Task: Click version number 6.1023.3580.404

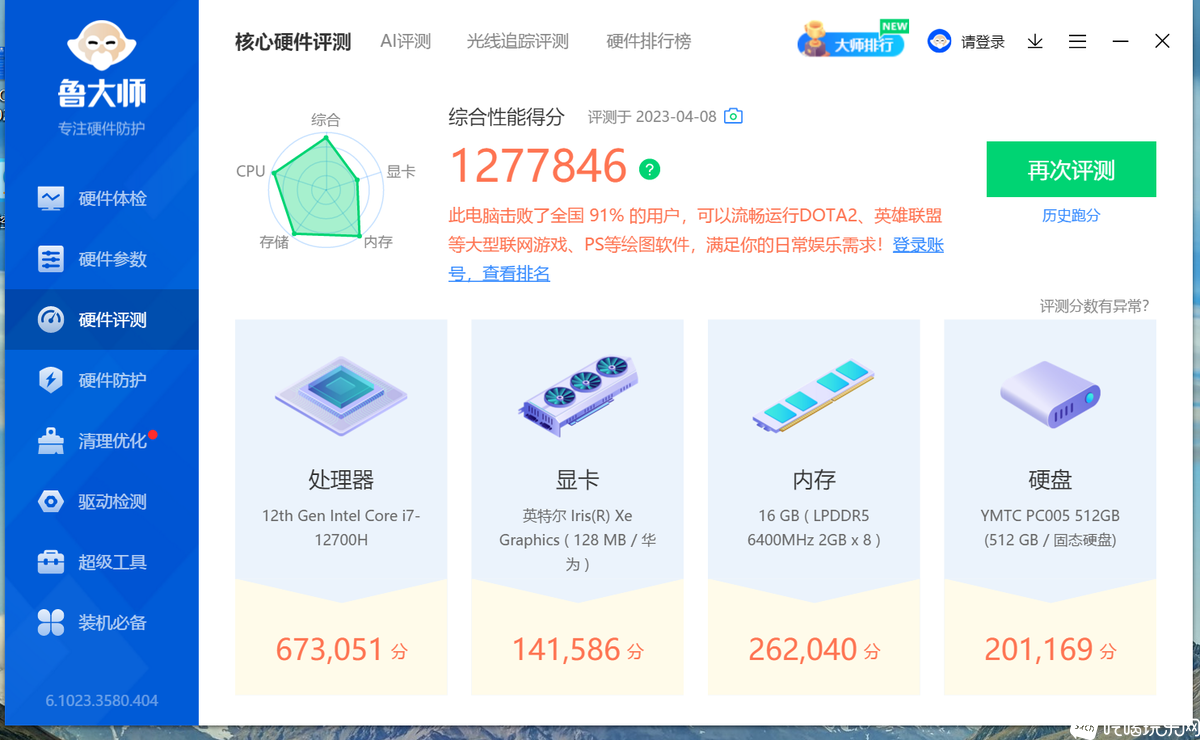Action: pyautogui.click(x=102, y=700)
